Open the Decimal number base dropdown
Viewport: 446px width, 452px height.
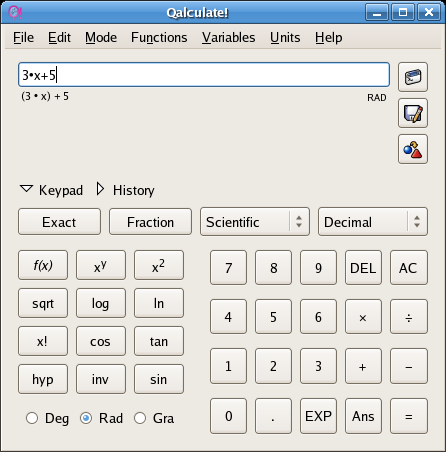(x=373, y=222)
